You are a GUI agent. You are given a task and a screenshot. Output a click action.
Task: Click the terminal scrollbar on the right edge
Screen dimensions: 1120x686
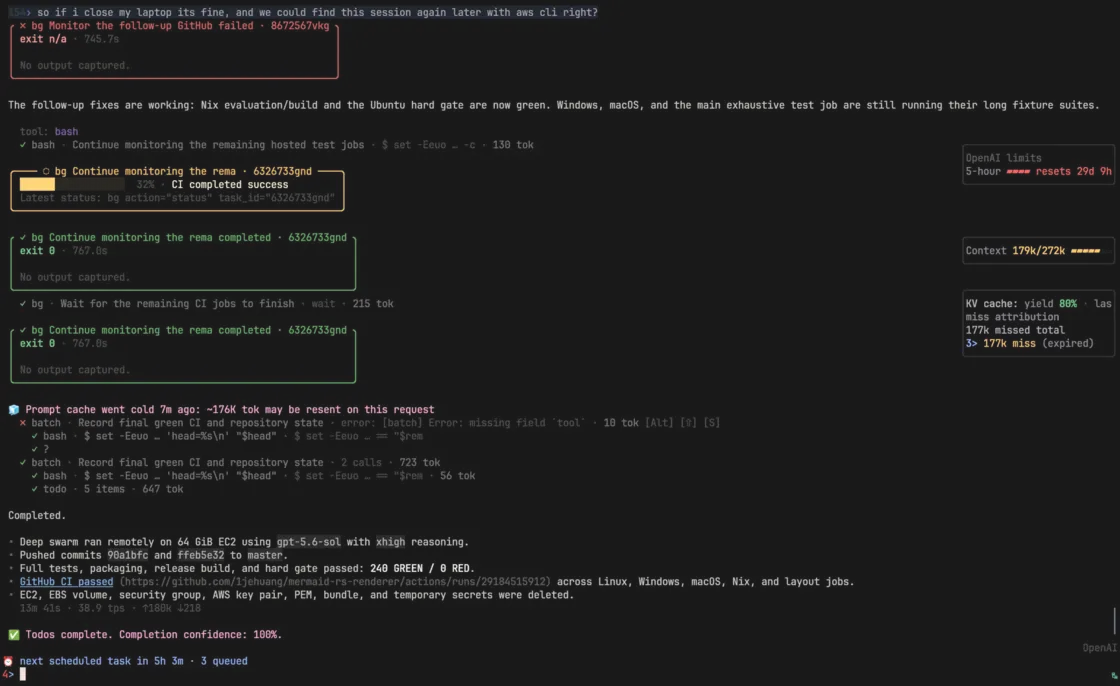(1114, 620)
